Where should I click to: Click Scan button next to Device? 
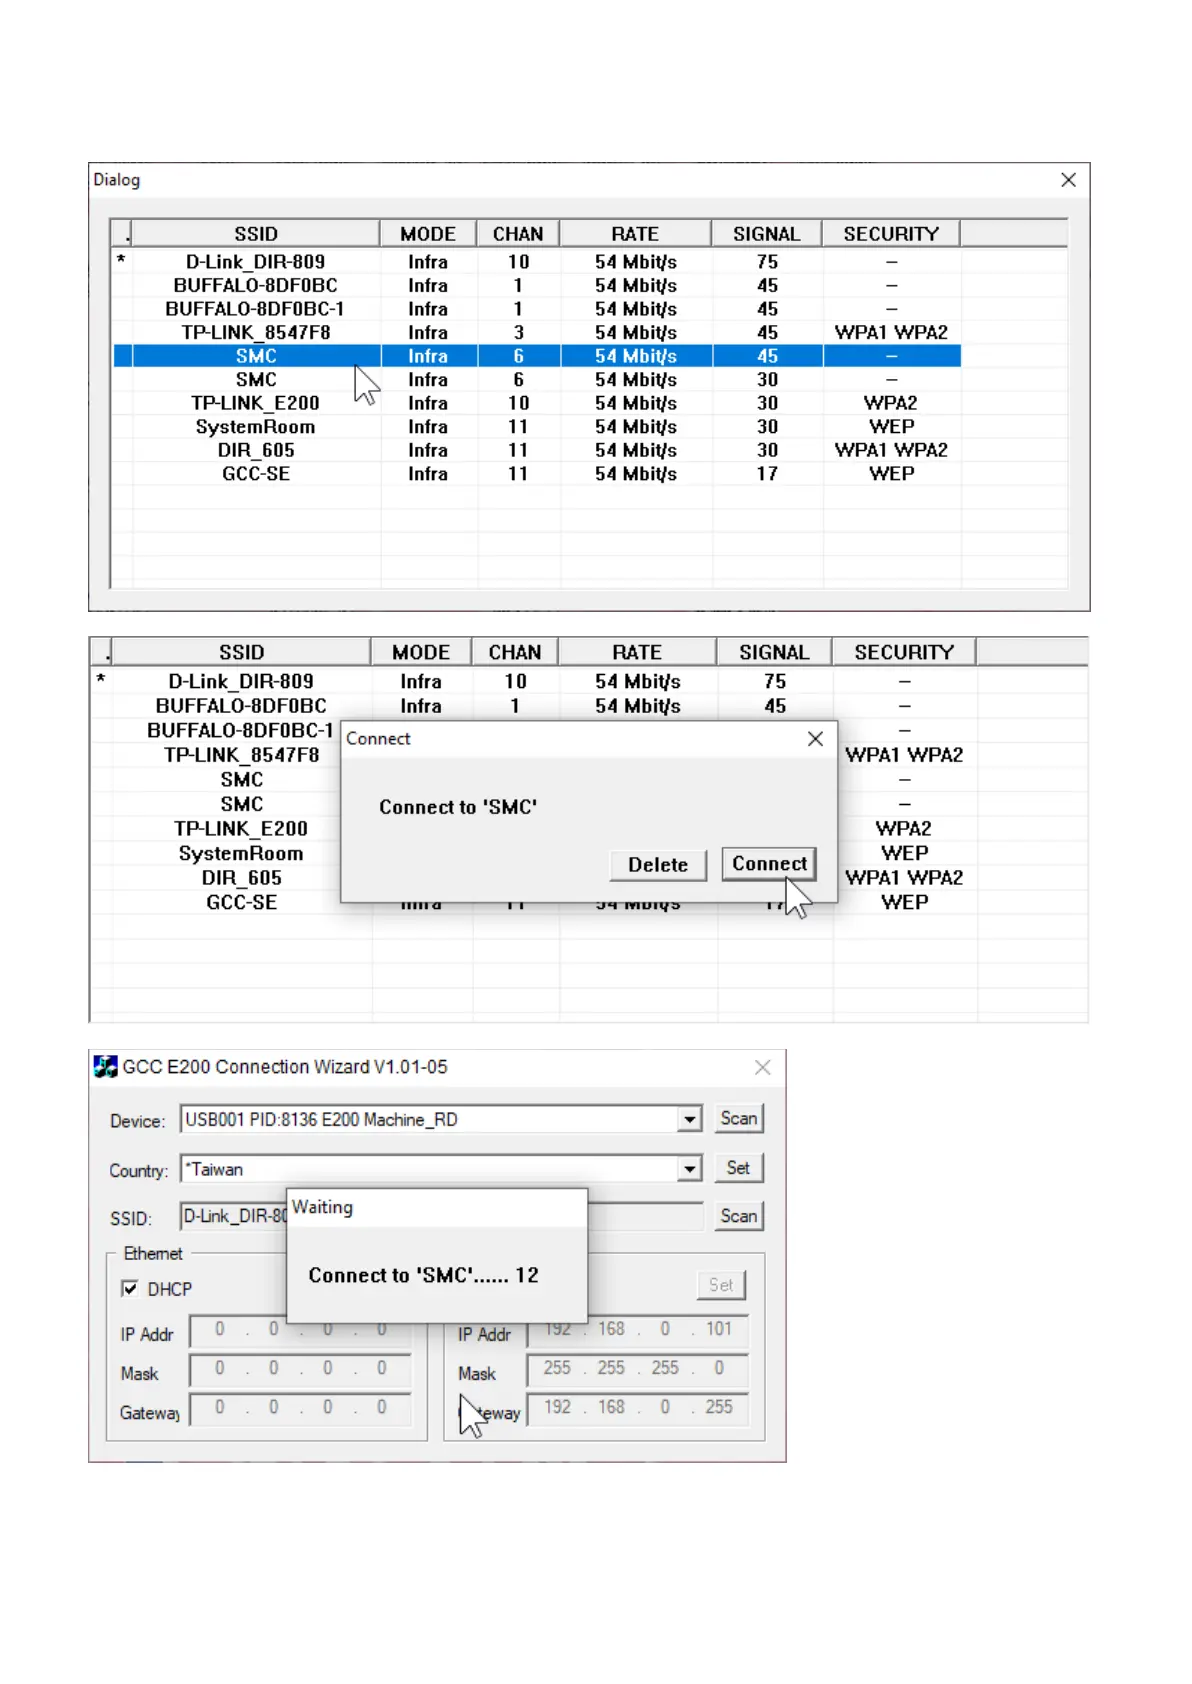[x=738, y=1119]
